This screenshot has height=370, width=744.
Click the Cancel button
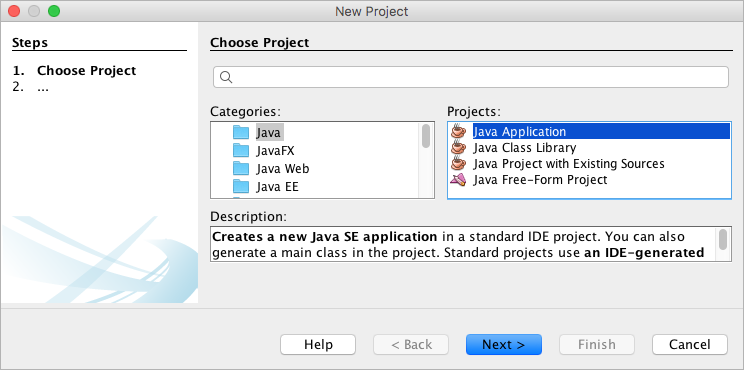(x=689, y=344)
